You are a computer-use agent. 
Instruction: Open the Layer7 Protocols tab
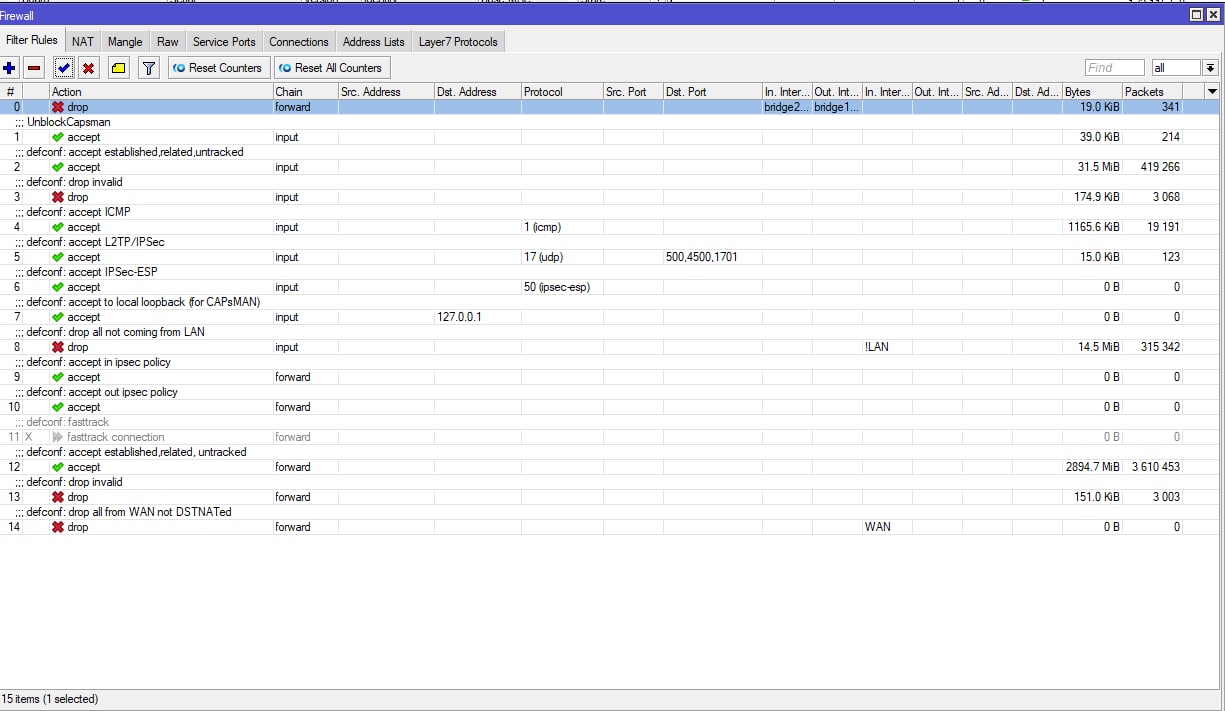458,41
